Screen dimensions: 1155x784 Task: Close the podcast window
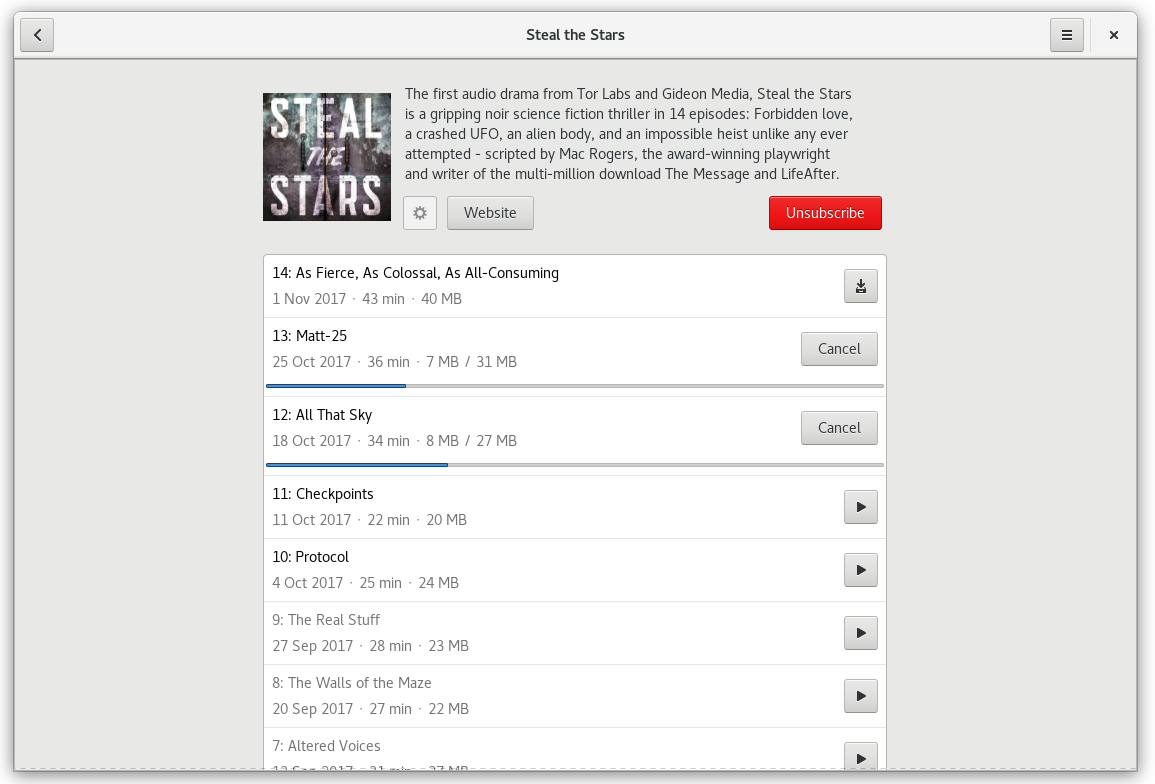[1113, 35]
